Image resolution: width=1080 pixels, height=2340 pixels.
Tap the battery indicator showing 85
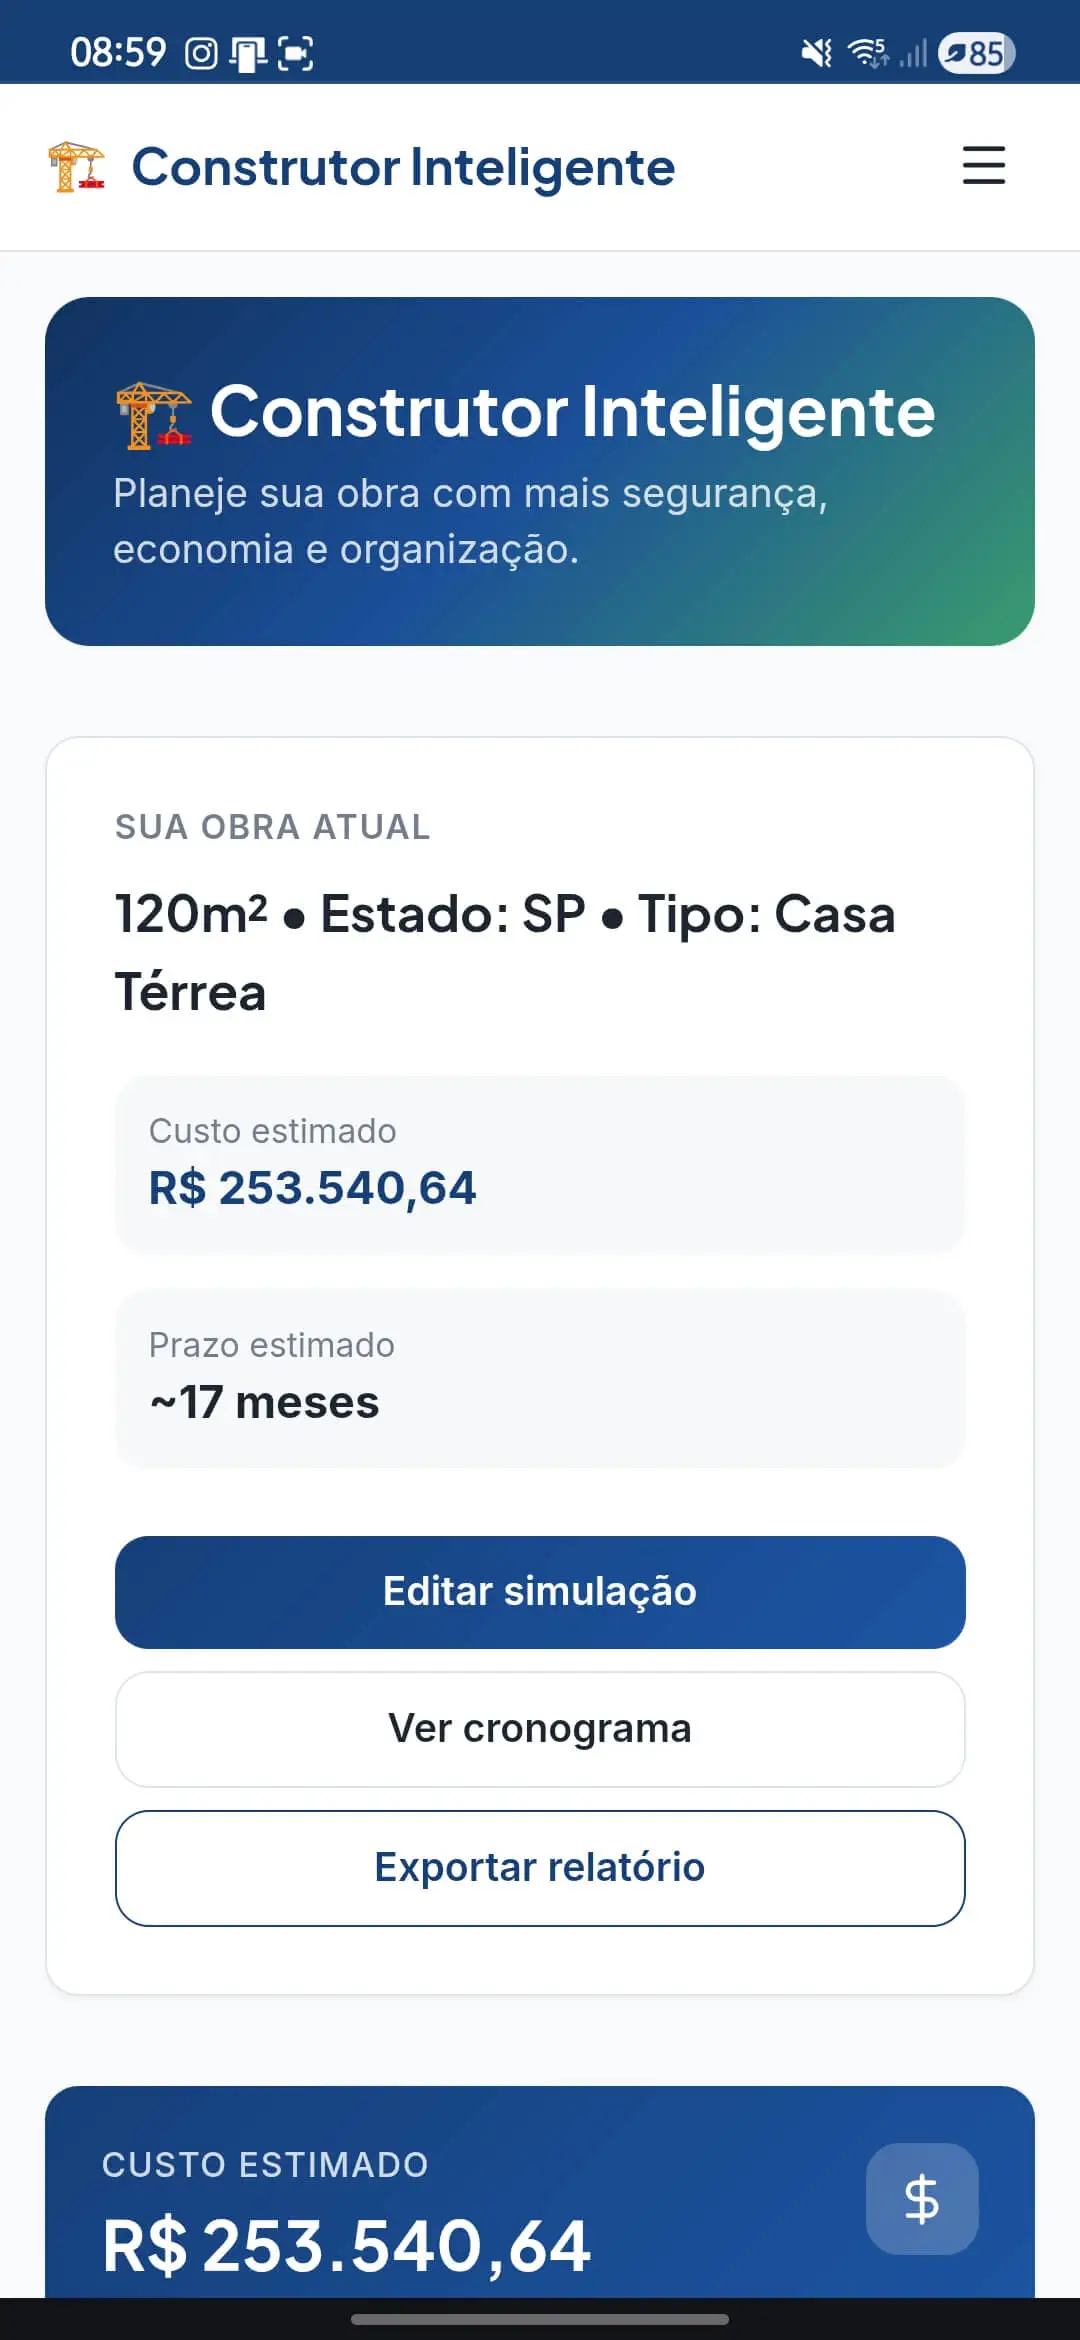click(976, 53)
